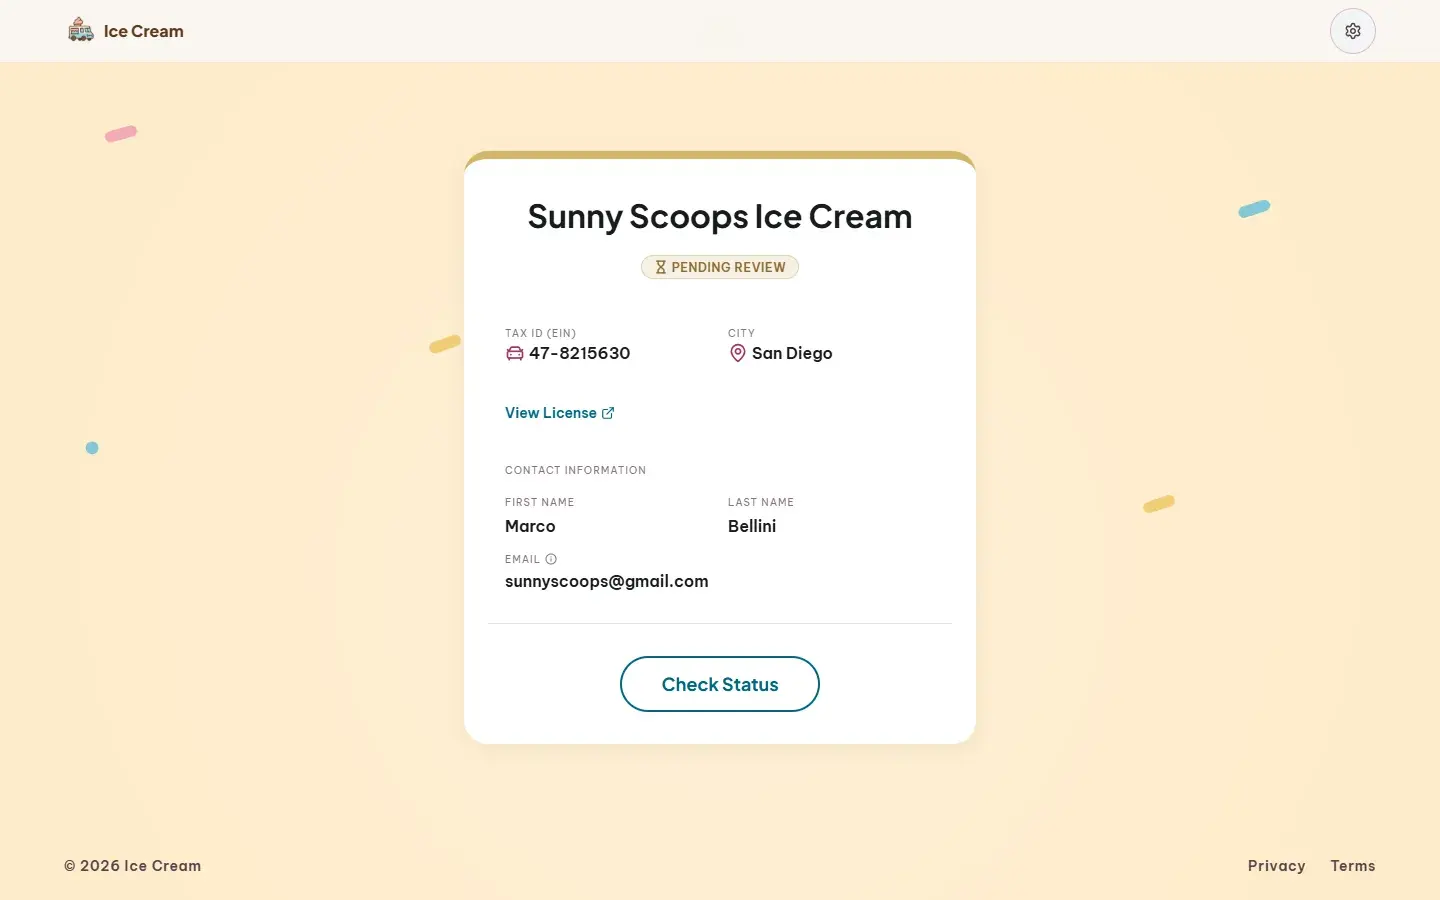
Task: Click the info icon beside Email label
Action: click(x=551, y=559)
